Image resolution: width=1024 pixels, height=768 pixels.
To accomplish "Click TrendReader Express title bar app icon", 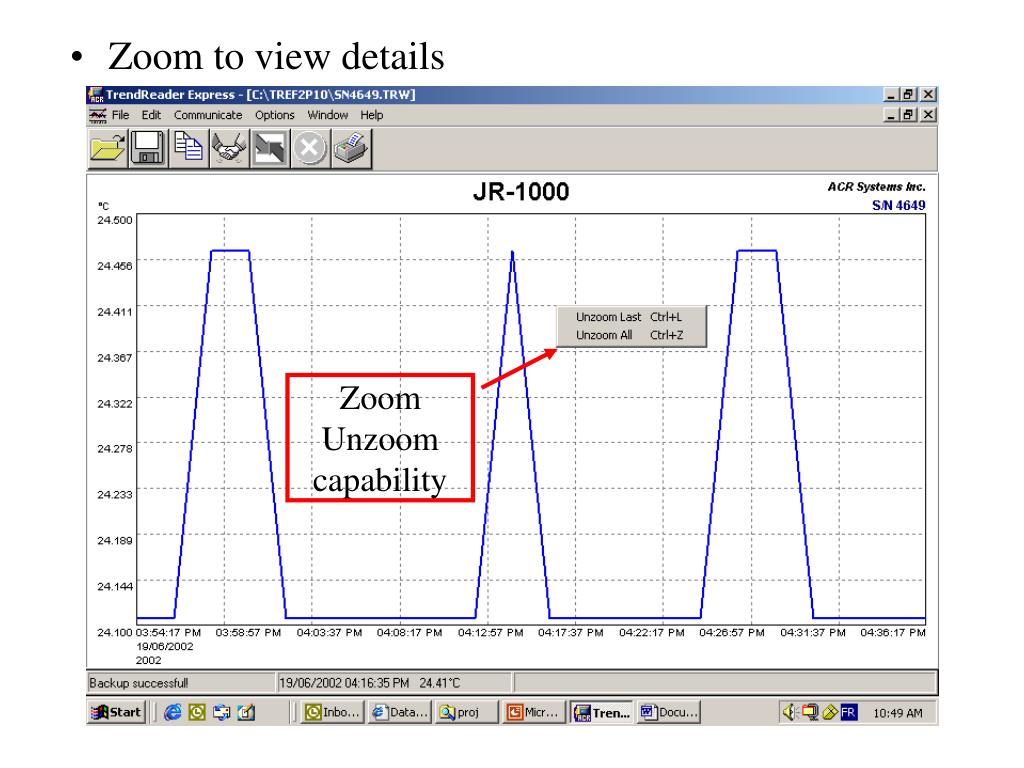I will coord(96,95).
